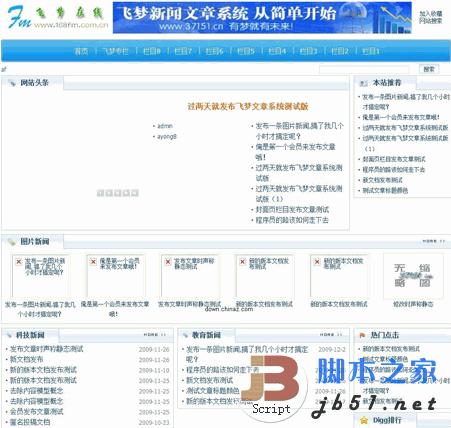Jump to slide 5 in headline slideshow
451x428 pixels.
[x=134, y=193]
